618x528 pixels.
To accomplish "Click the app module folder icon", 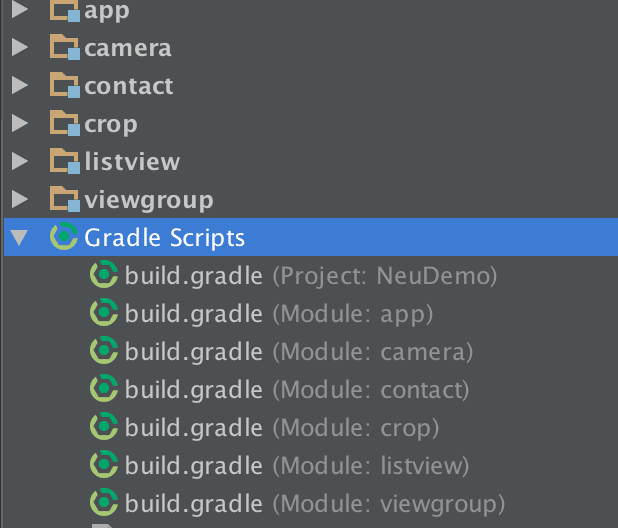I will pyautogui.click(x=64, y=12).
